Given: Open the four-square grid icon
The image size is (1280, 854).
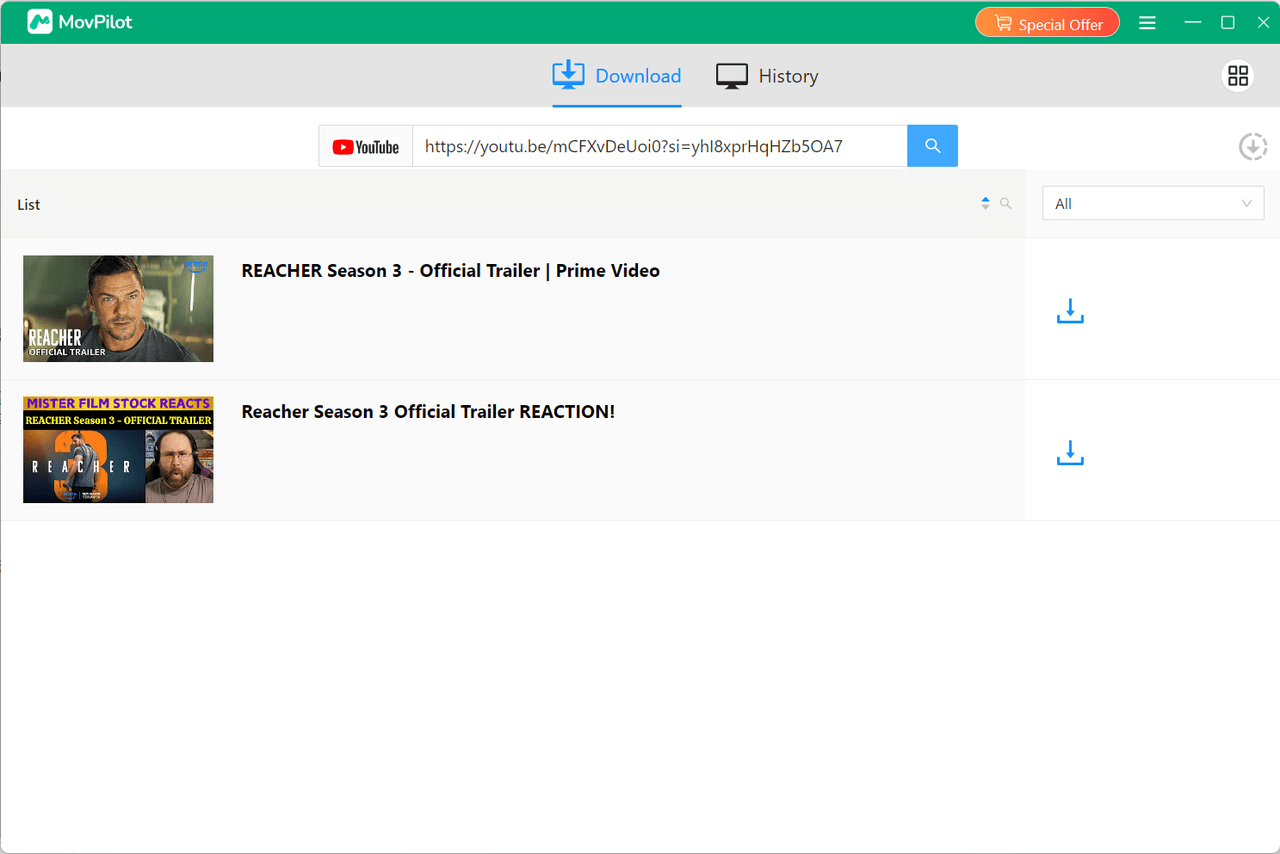Looking at the screenshot, I should [x=1238, y=76].
